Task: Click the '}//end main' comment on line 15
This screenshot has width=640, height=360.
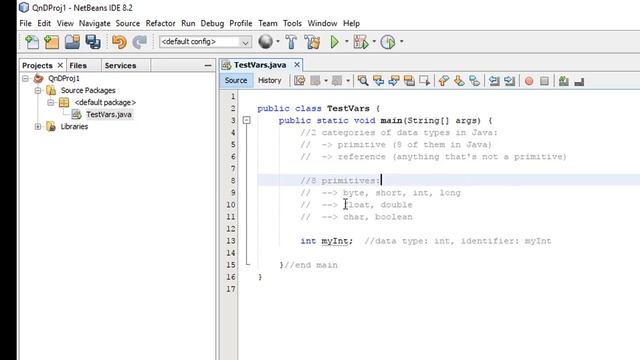Action: click(x=309, y=265)
